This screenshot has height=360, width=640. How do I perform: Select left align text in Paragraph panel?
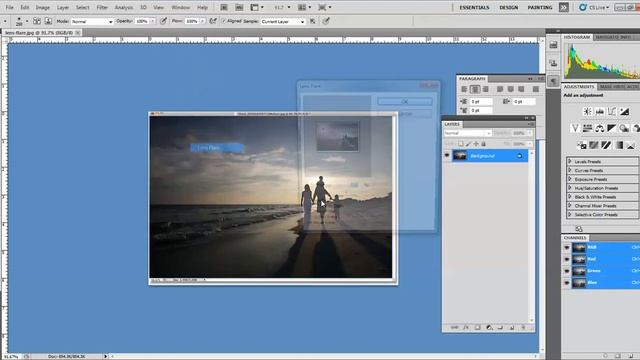tap(464, 89)
